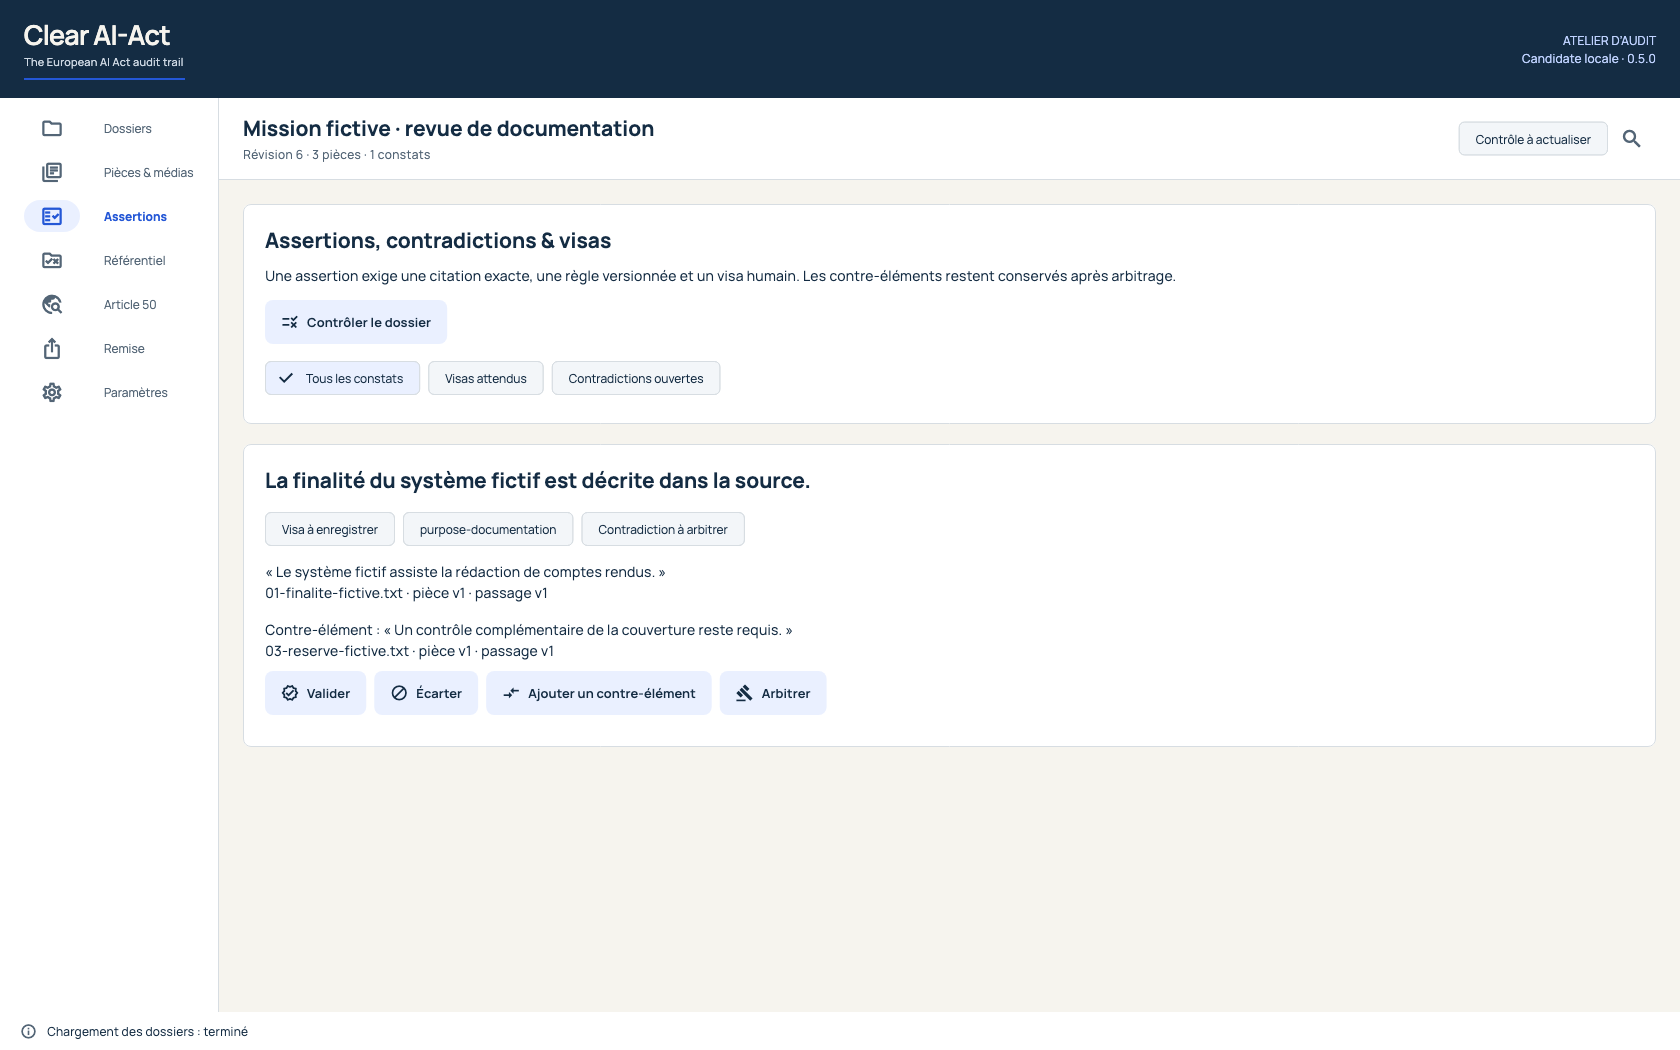Click the Article 50 search-globe icon

point(52,304)
